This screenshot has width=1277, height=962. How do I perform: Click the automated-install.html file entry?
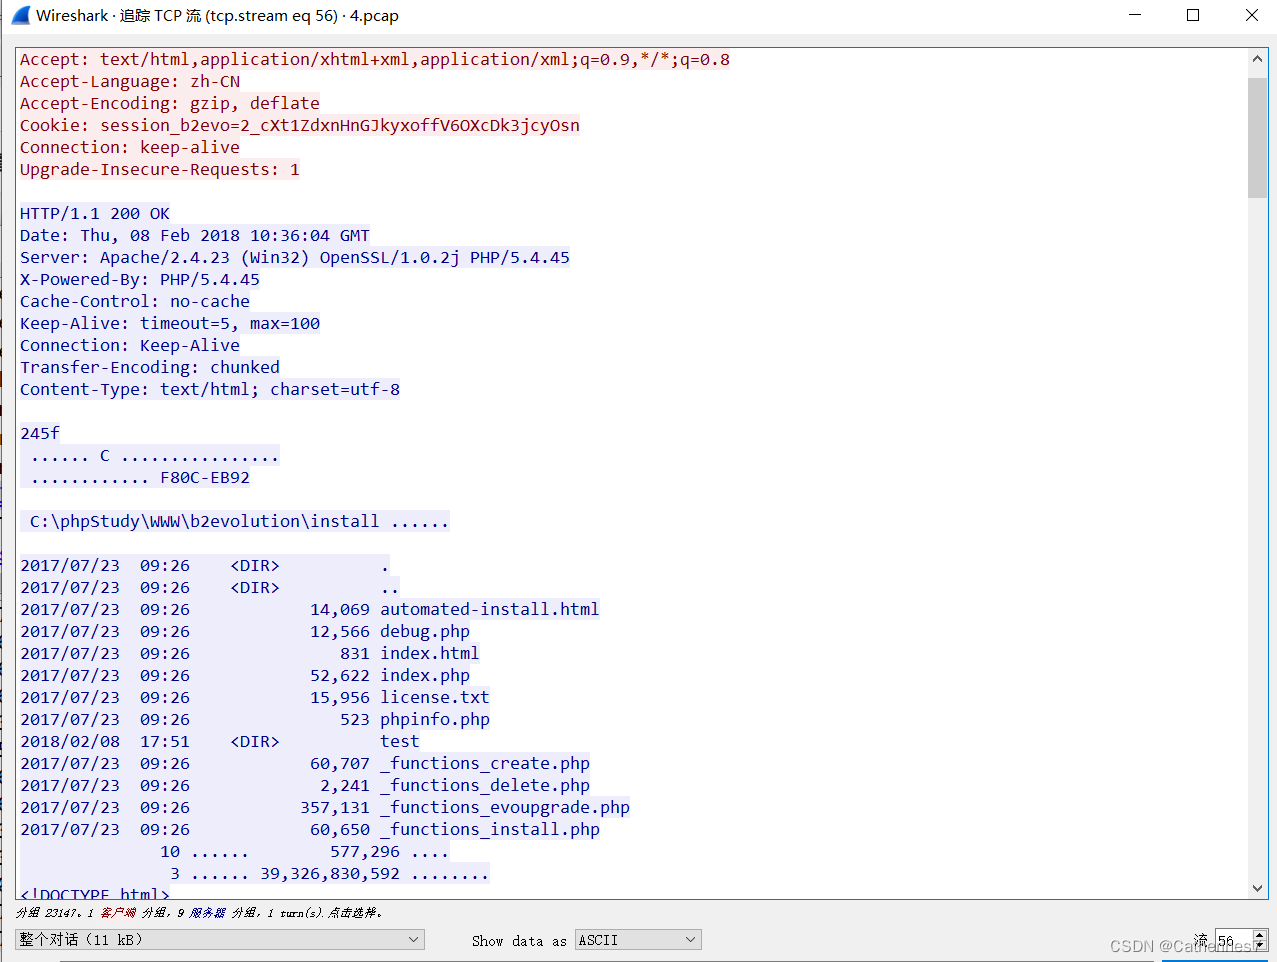[x=310, y=609]
